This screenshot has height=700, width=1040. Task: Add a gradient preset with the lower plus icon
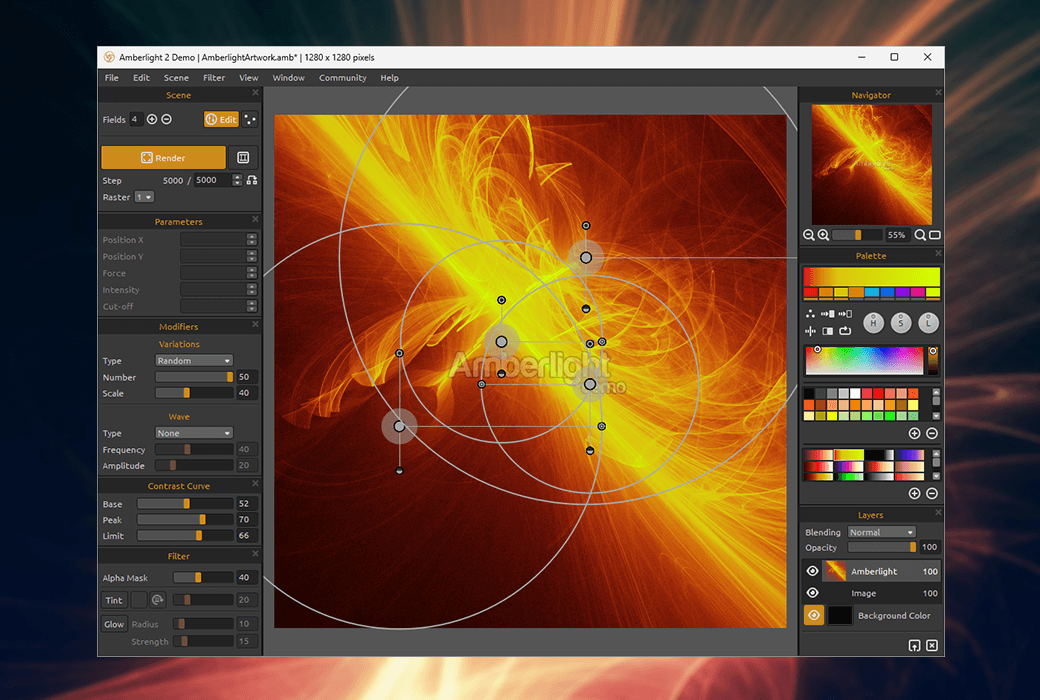pos(914,493)
